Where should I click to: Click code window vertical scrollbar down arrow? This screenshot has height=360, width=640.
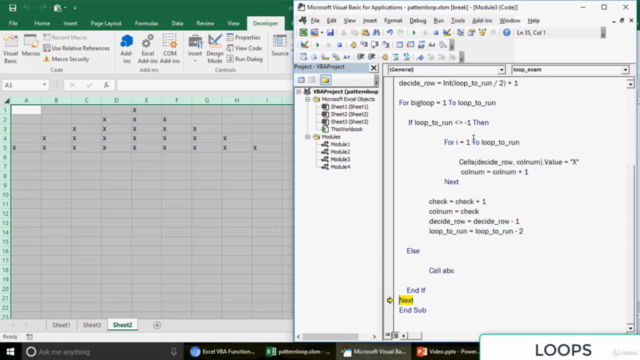tap(631, 328)
